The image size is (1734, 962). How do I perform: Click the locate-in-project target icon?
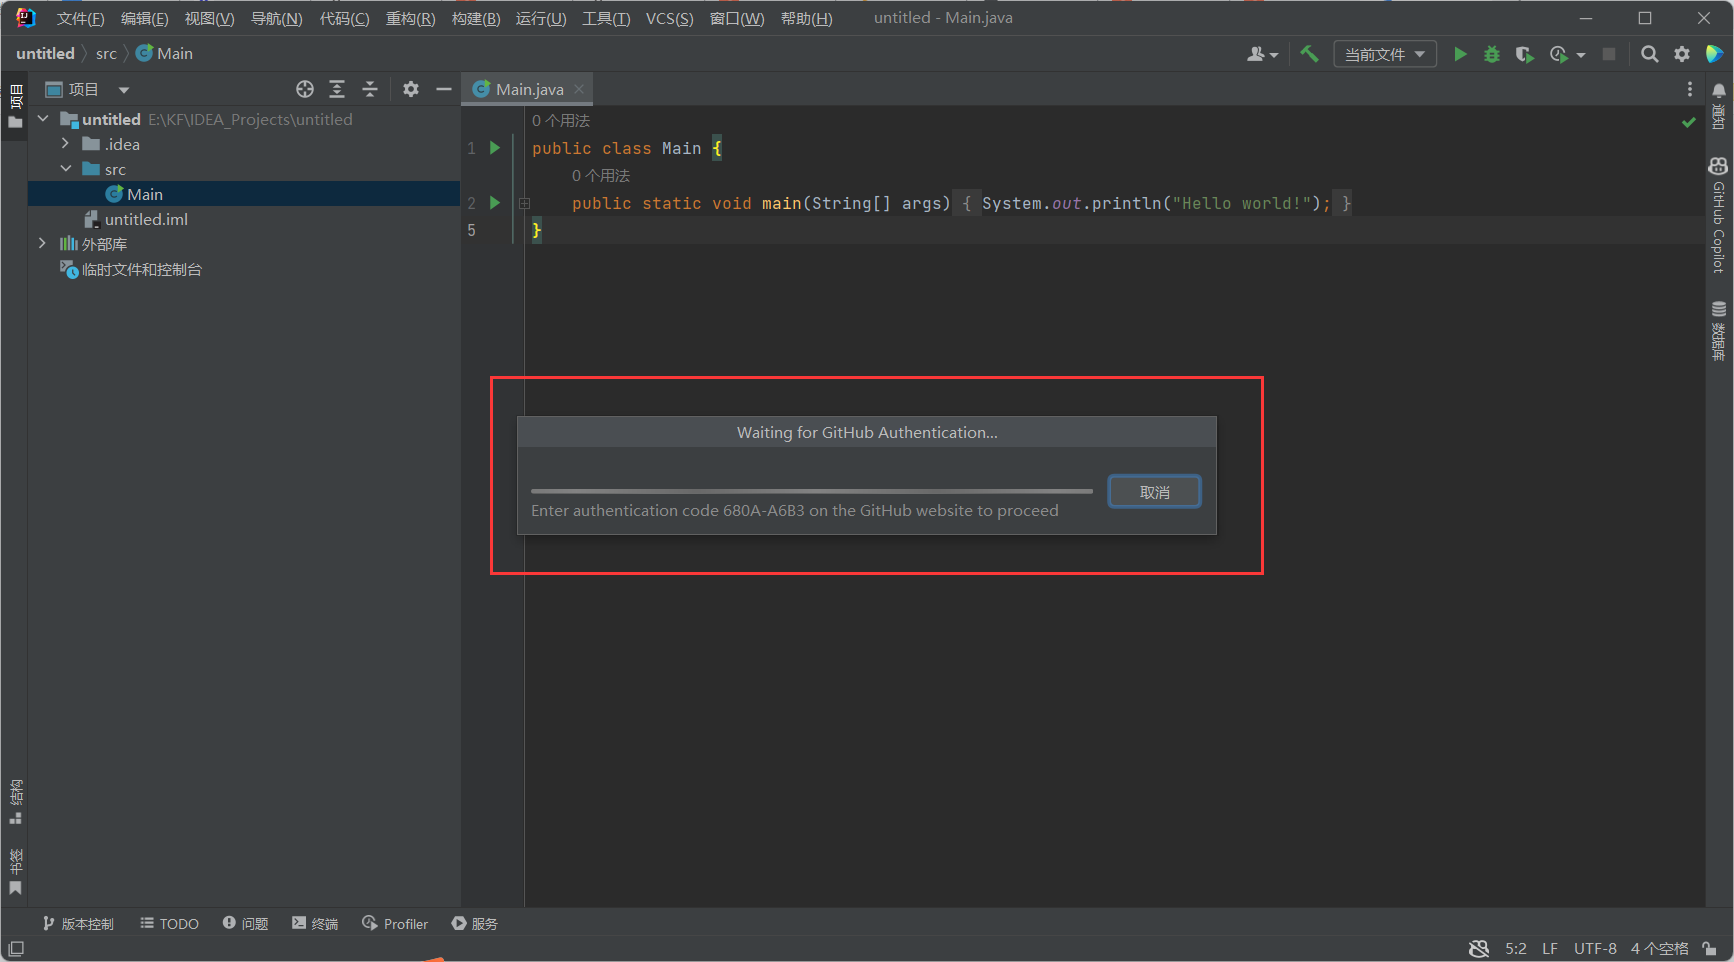[305, 89]
